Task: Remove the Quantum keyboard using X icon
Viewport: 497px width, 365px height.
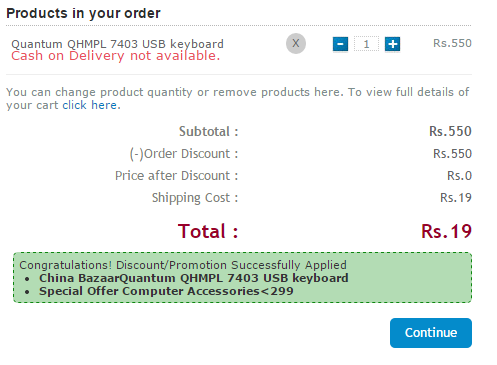Action: (296, 43)
